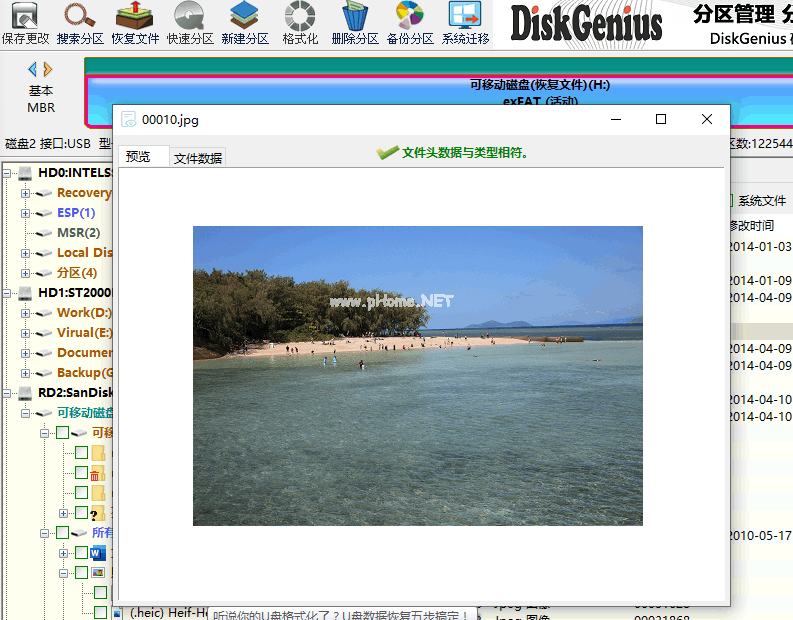The image size is (793, 620).
Task: Tick the checkbox beside Word documents node
Action: click(x=82, y=553)
